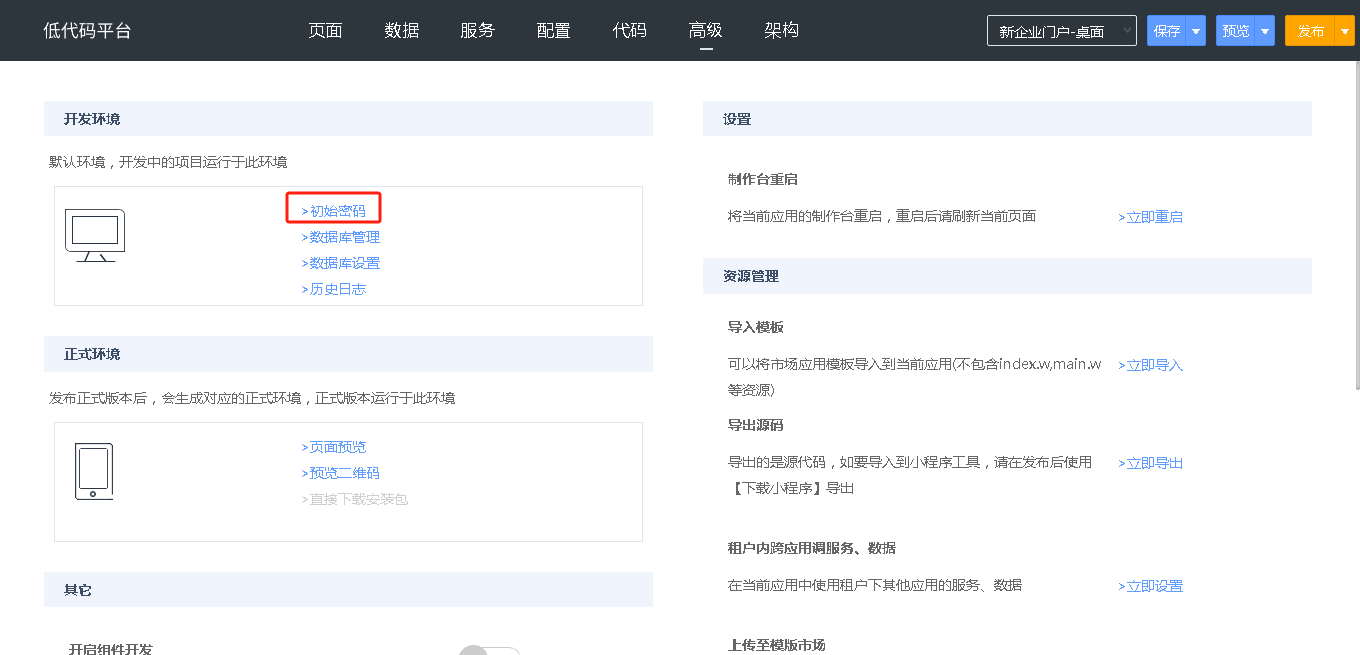
Task: Go to the 架构 tab
Action: 781,30
